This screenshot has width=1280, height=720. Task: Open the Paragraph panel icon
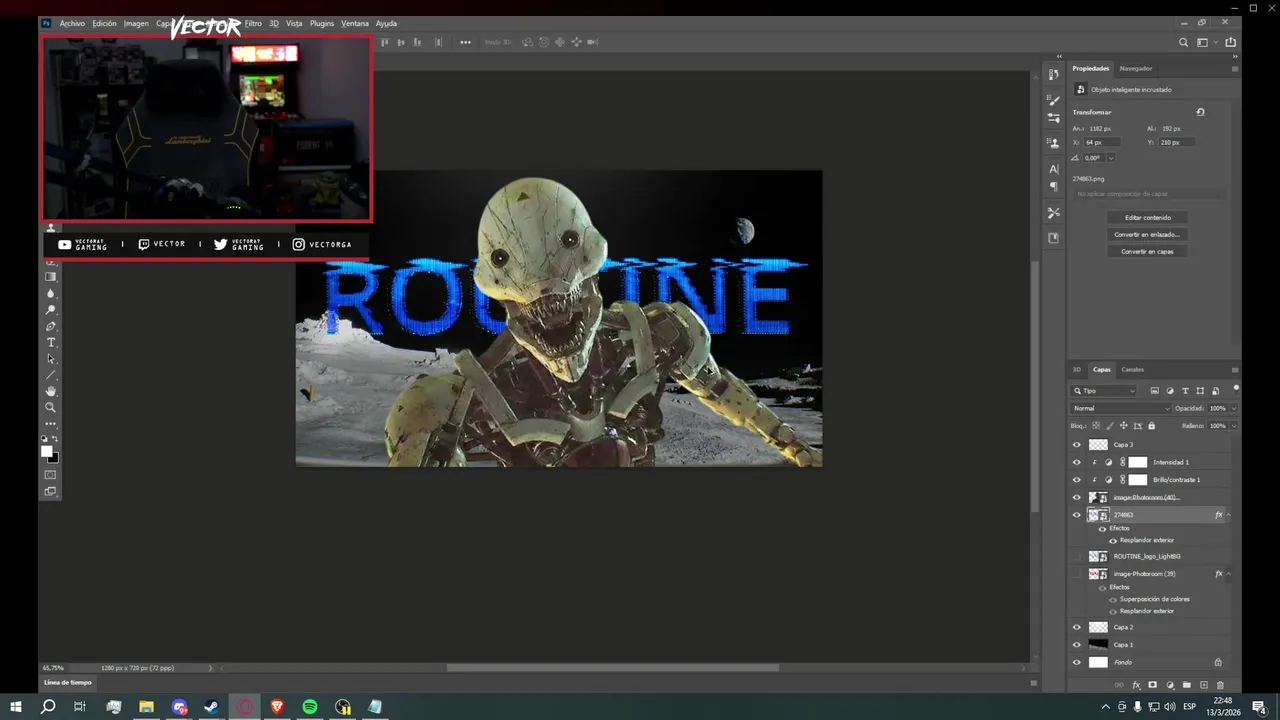[x=1053, y=187]
